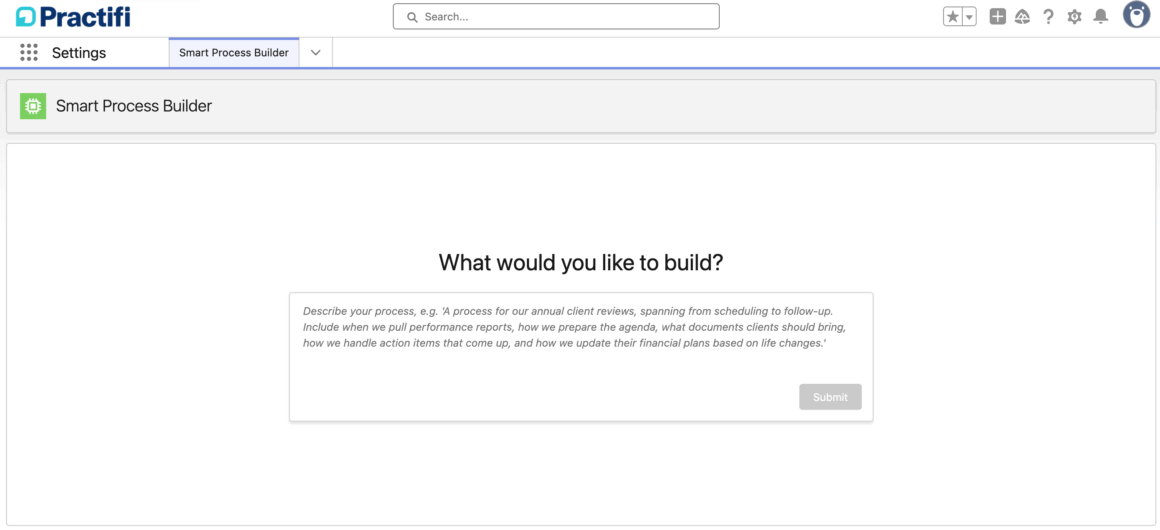View notifications bell
The width and height of the screenshot is (1160, 530).
1100,17
